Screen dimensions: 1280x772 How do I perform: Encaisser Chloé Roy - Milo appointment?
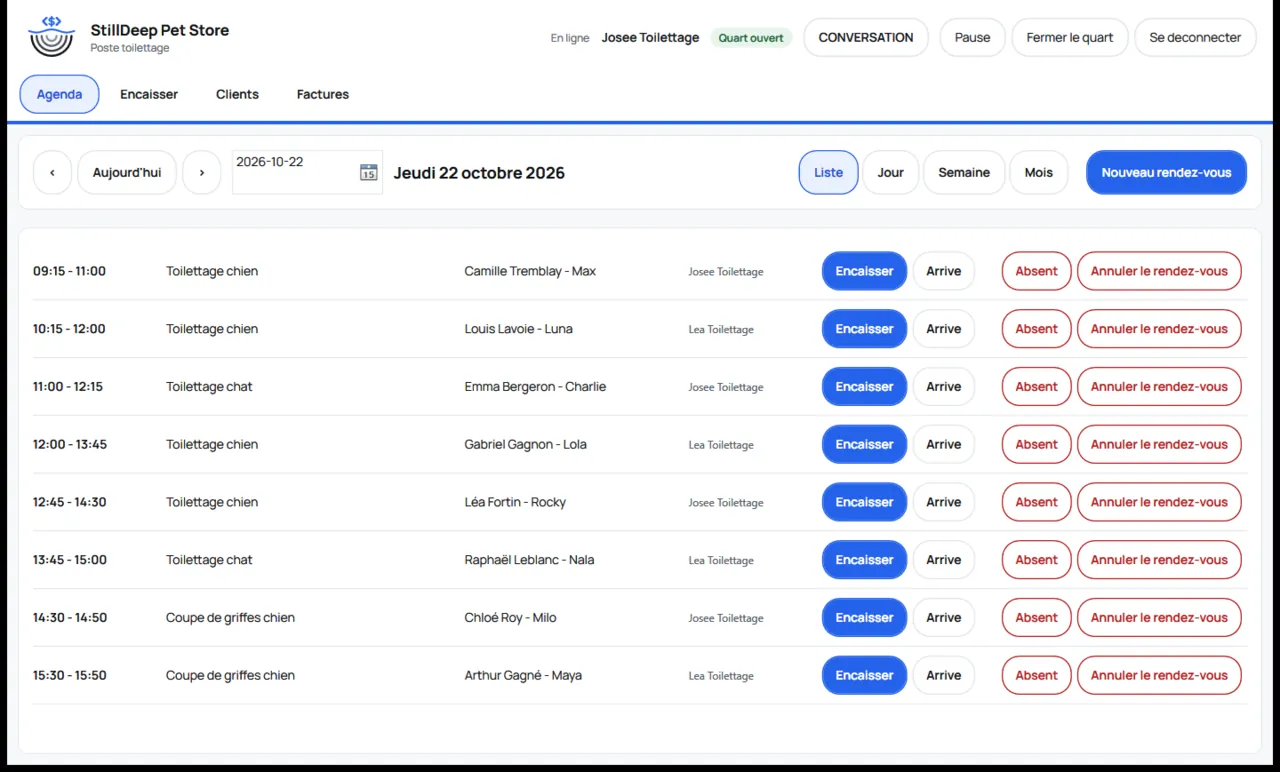[x=864, y=618]
